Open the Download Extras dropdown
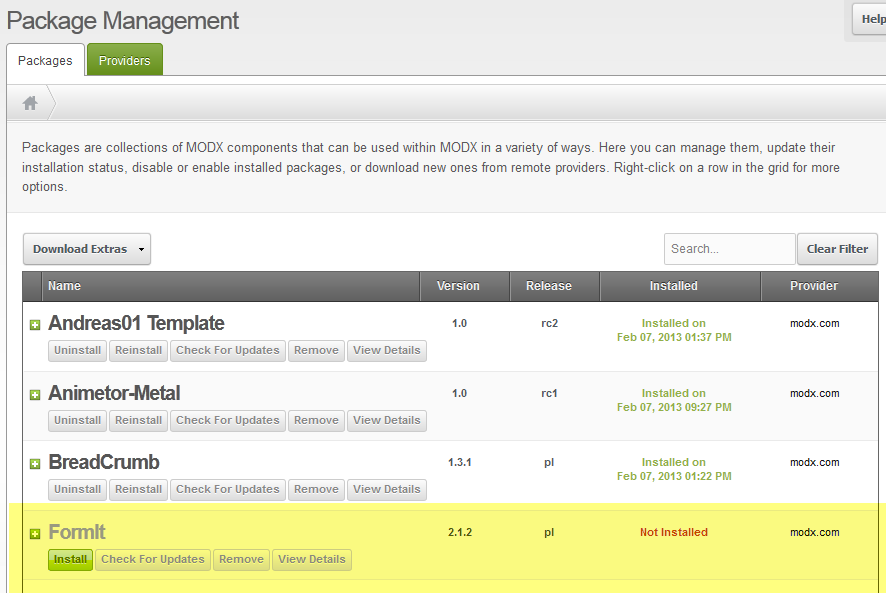 (87, 249)
